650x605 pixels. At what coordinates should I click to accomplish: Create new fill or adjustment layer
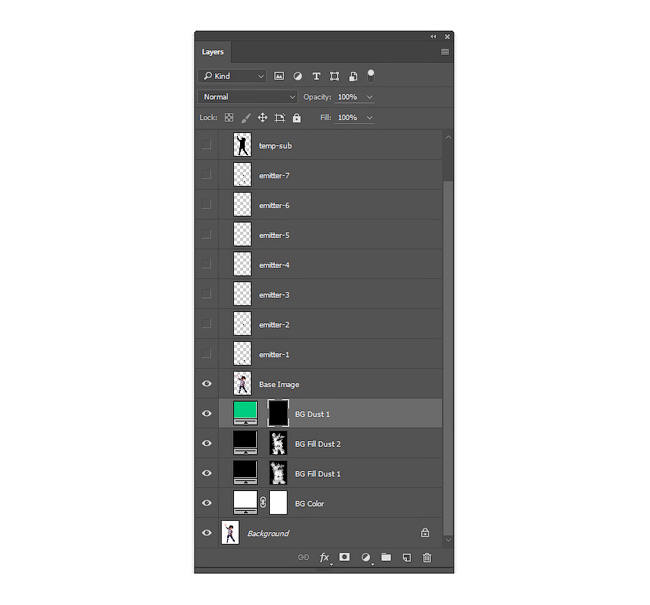(x=366, y=557)
